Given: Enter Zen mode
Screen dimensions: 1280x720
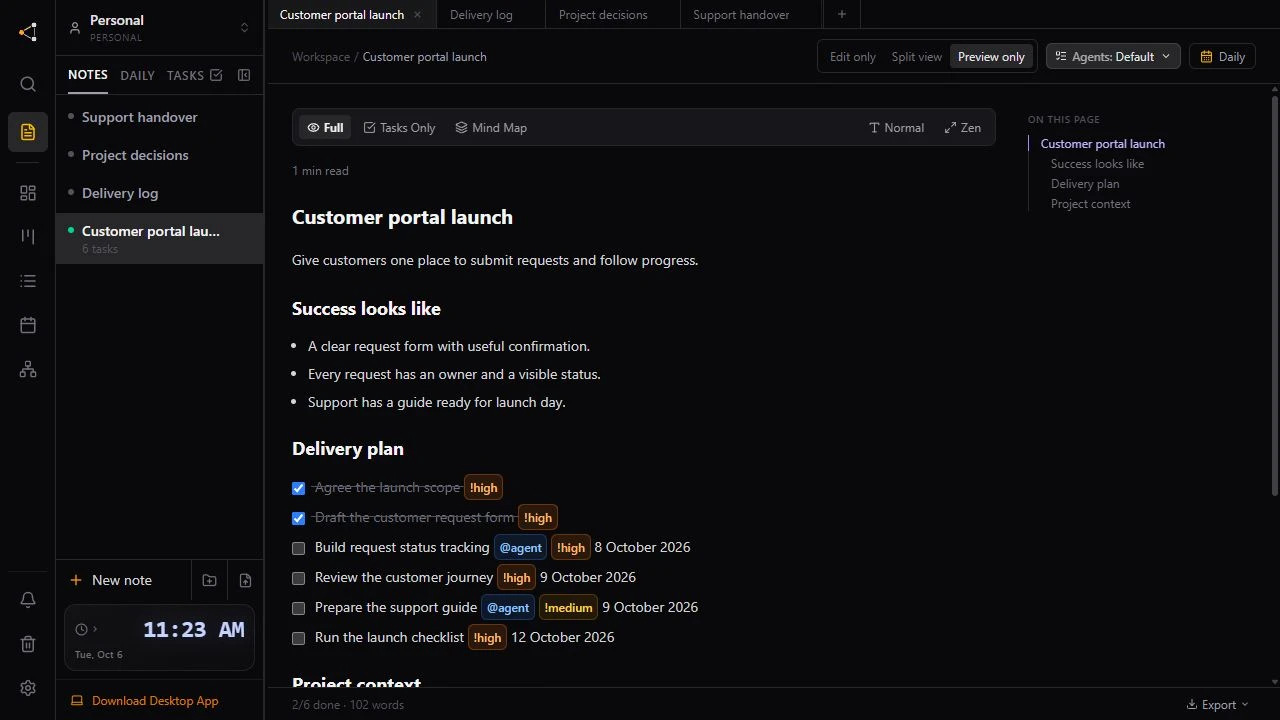Looking at the screenshot, I should [962, 128].
